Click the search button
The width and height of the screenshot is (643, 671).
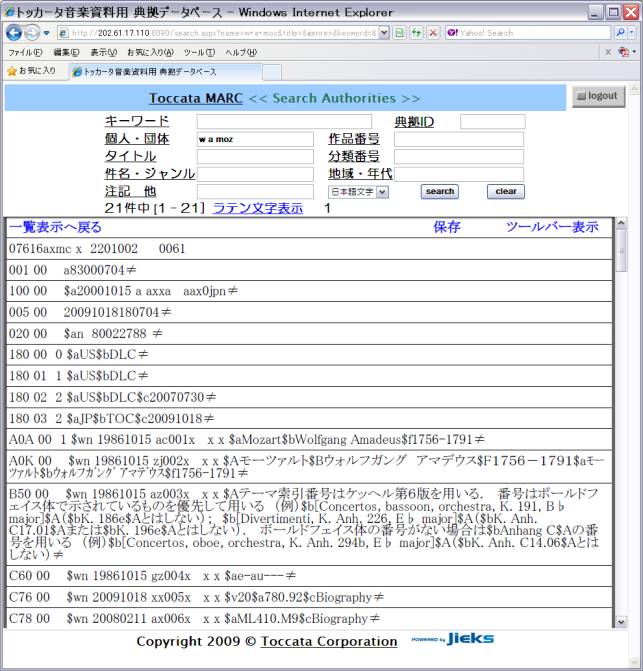point(439,191)
